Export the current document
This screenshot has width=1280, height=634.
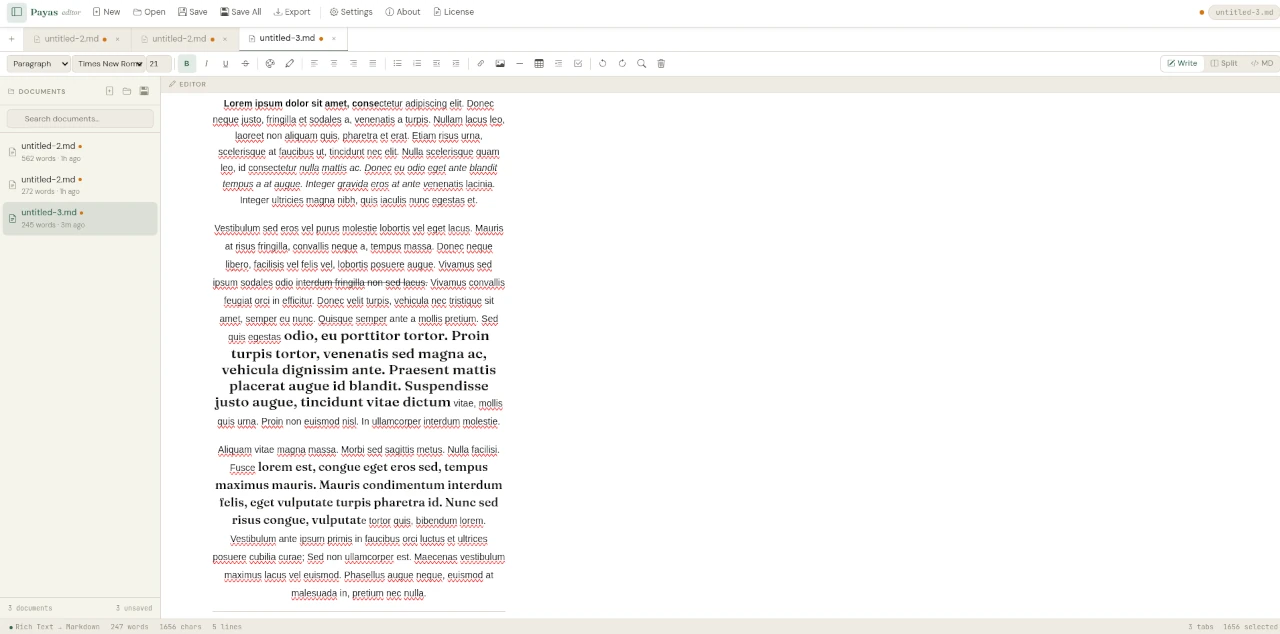pyautogui.click(x=291, y=11)
